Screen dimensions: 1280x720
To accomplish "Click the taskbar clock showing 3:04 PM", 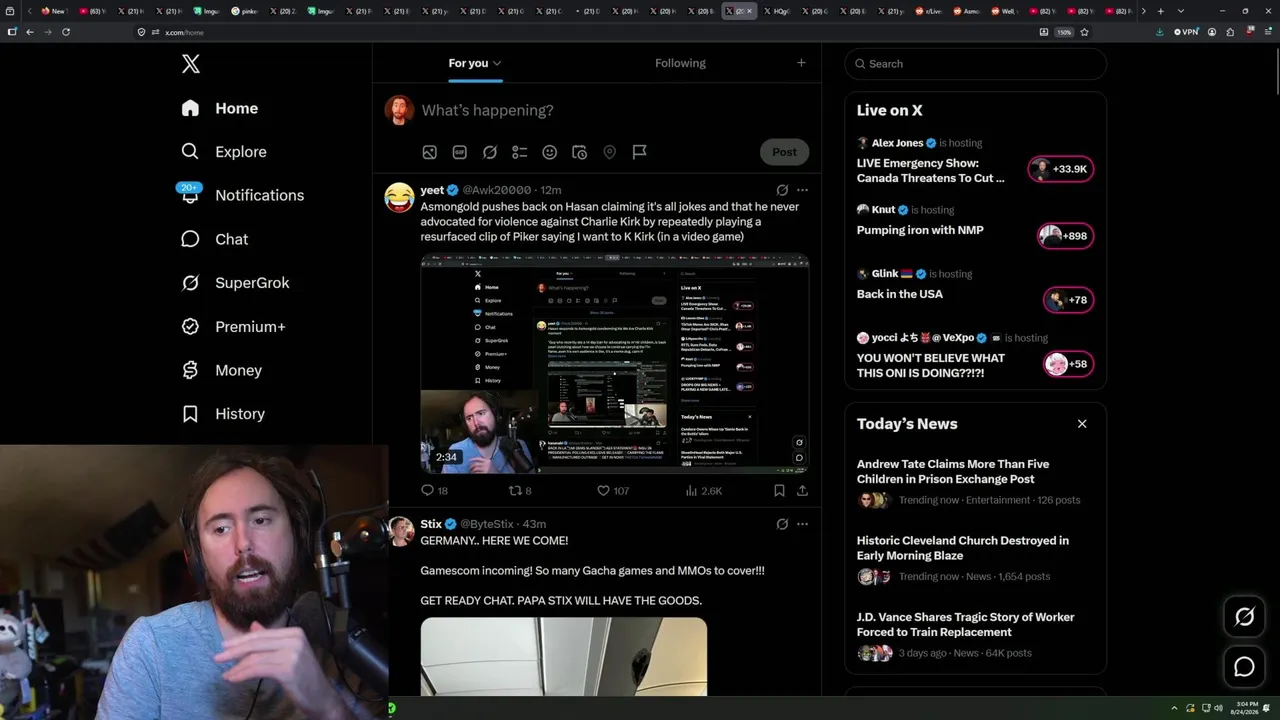I will pos(1245,708).
